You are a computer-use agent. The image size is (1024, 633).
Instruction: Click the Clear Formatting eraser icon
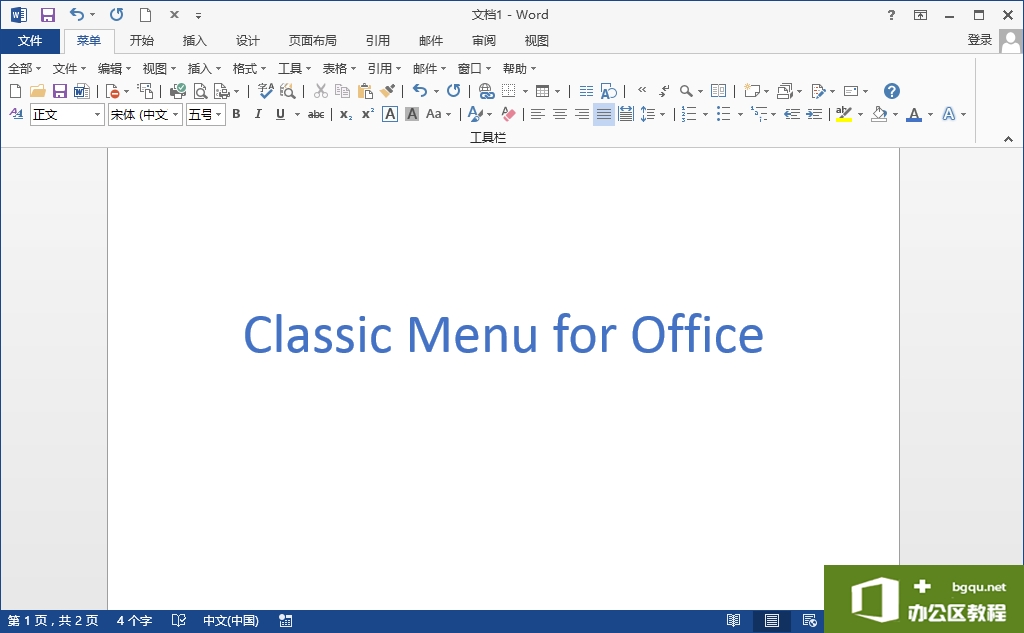pos(508,114)
